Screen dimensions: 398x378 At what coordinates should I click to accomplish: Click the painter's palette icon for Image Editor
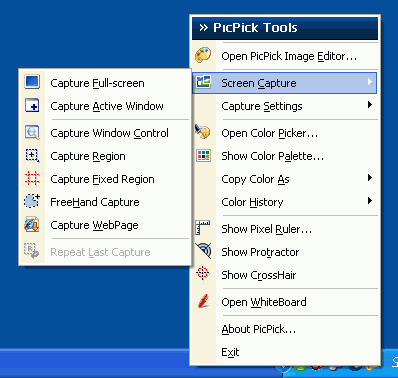coord(203,55)
